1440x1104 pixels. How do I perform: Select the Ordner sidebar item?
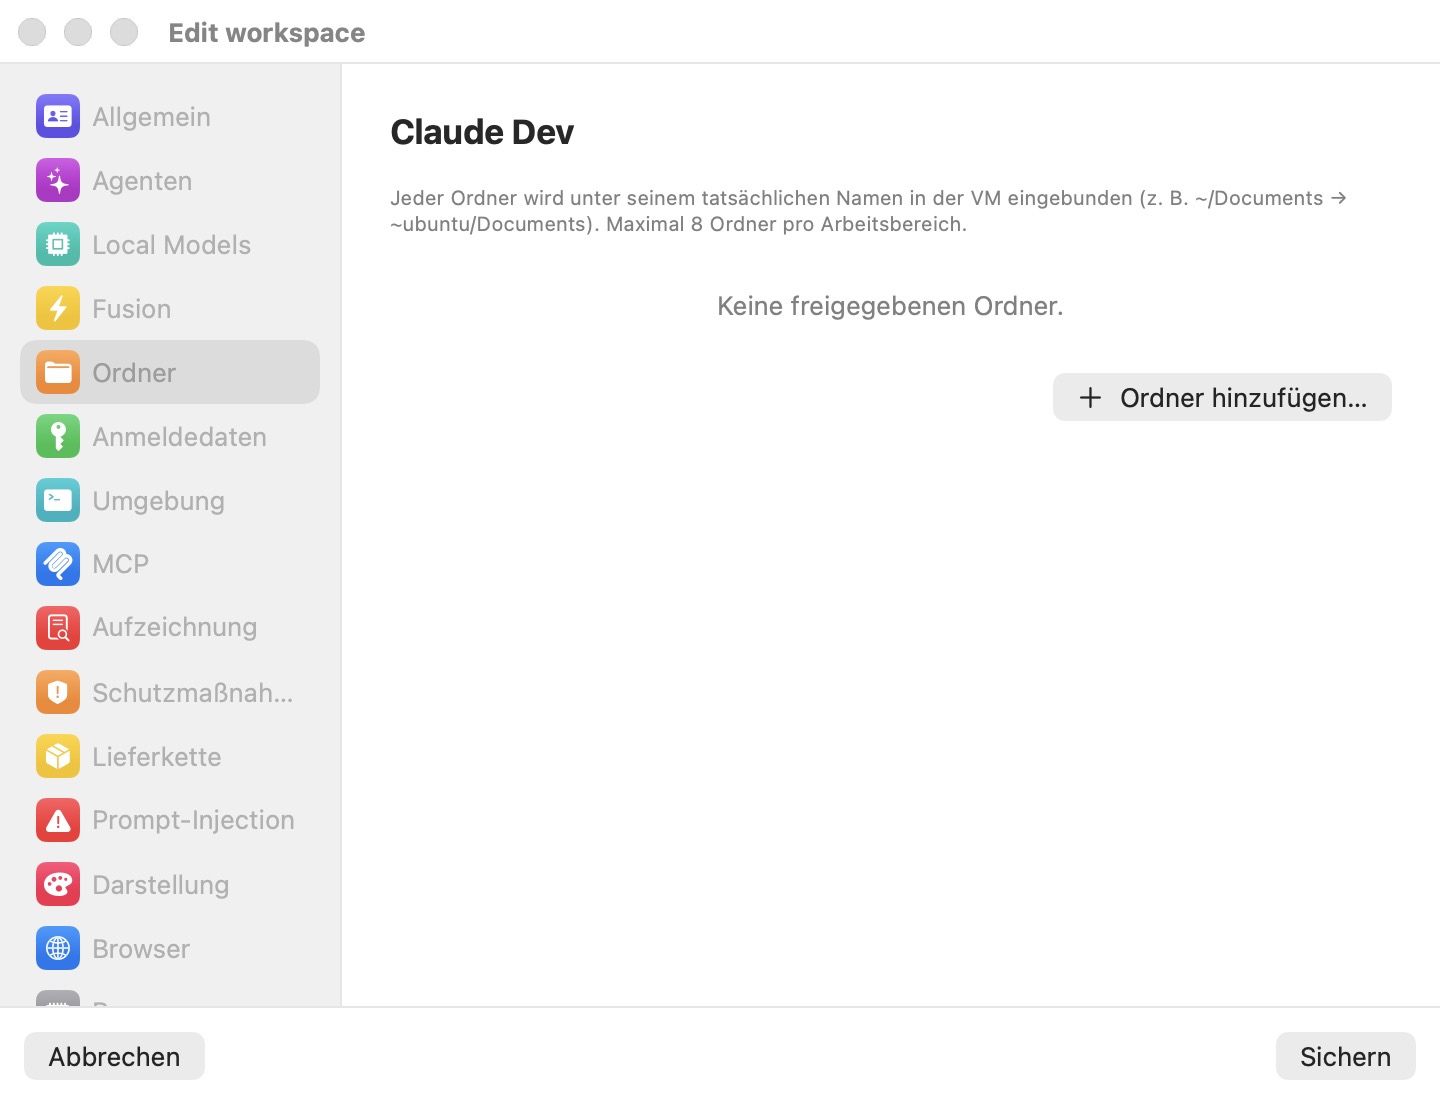[170, 373]
